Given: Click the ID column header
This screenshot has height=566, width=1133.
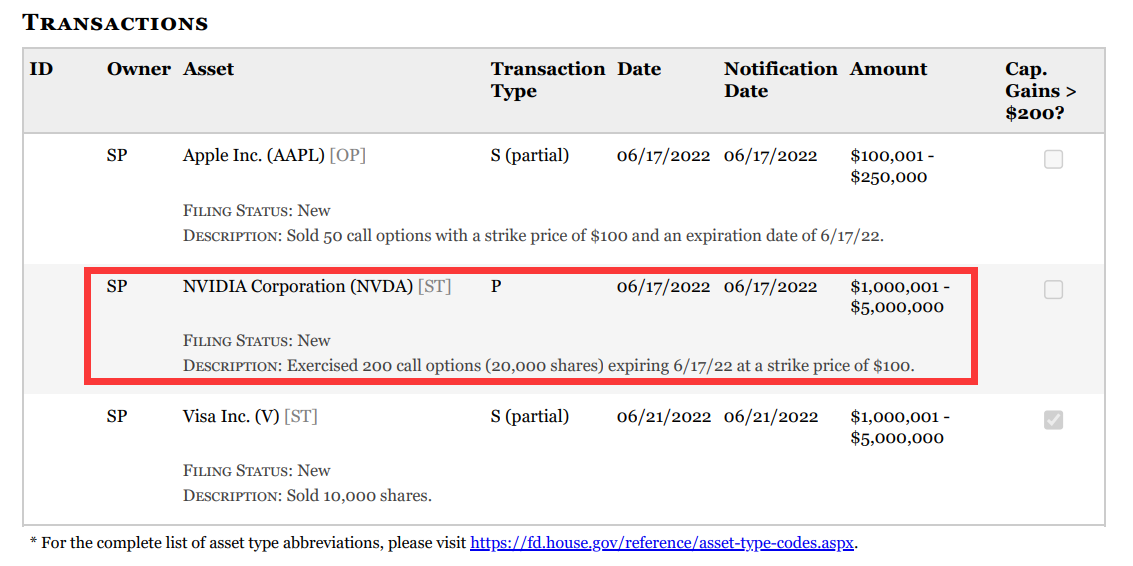Looking at the screenshot, I should click(x=41, y=69).
